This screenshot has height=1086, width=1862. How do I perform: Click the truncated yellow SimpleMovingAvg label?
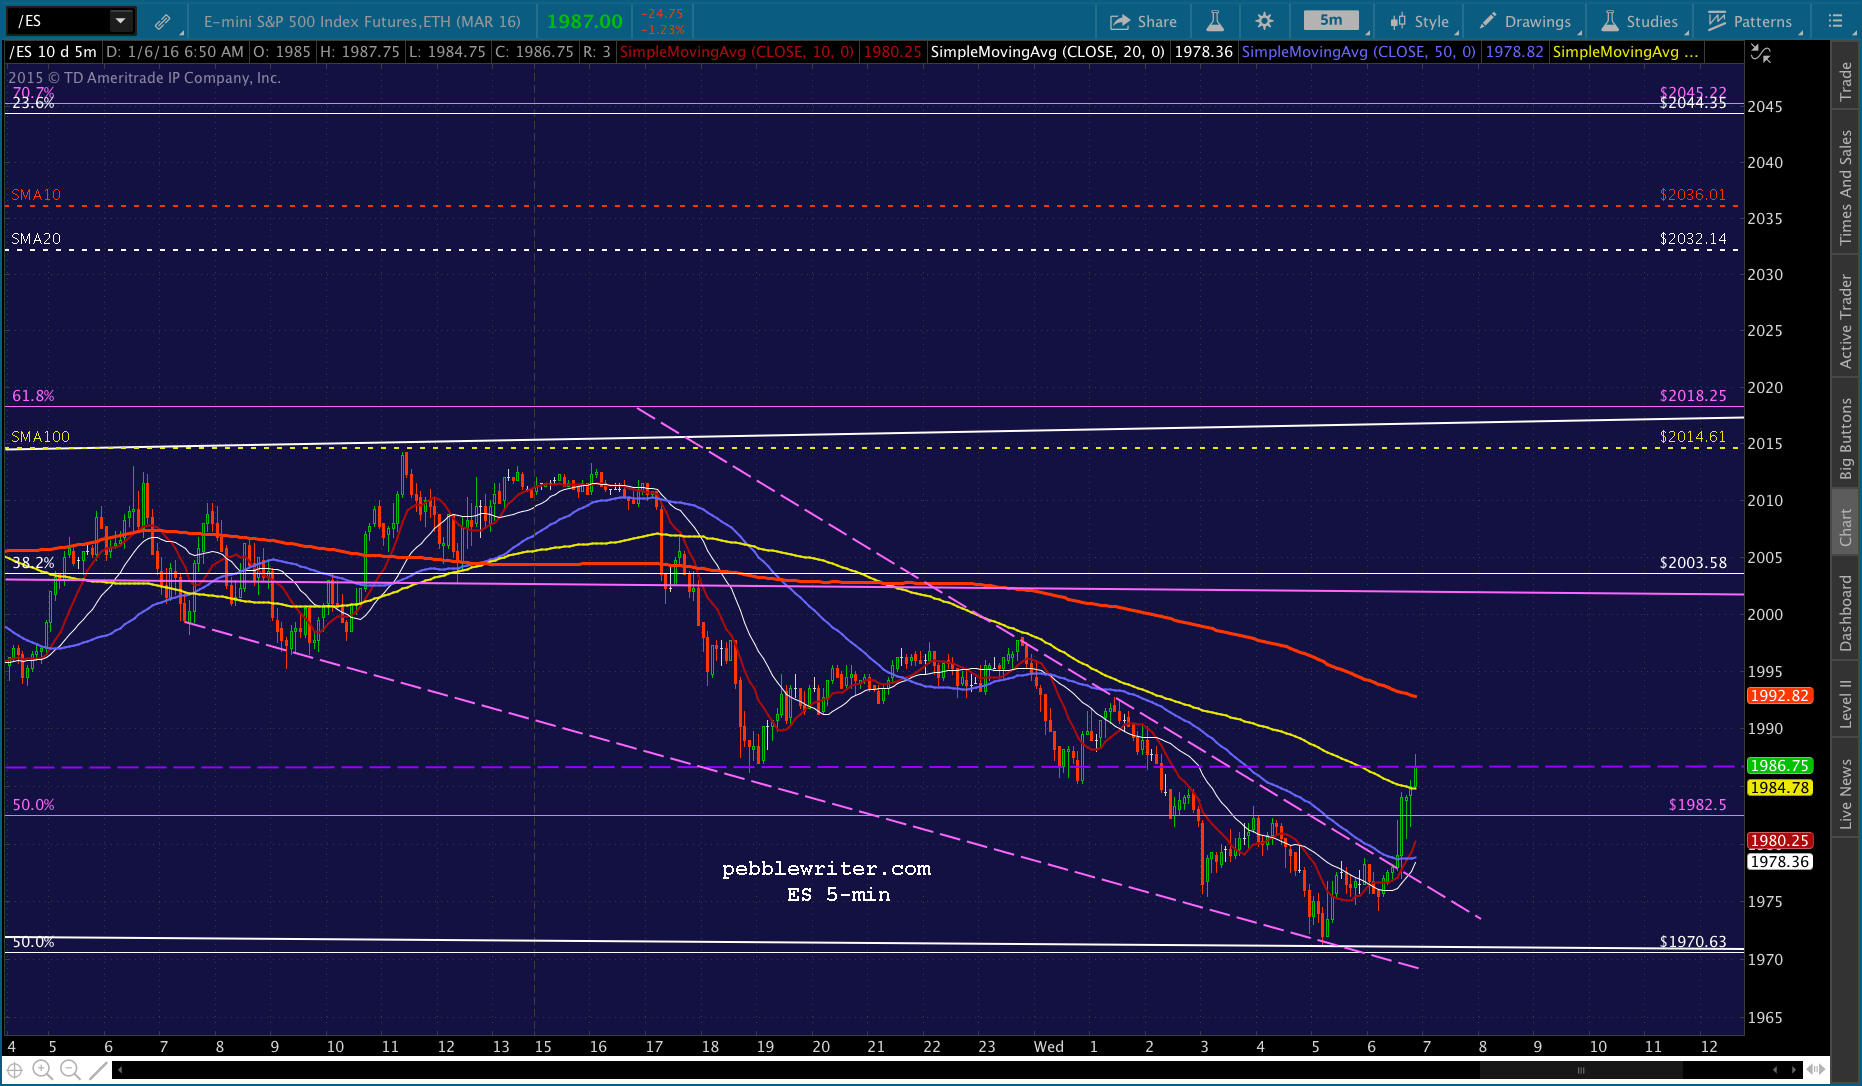point(1625,52)
